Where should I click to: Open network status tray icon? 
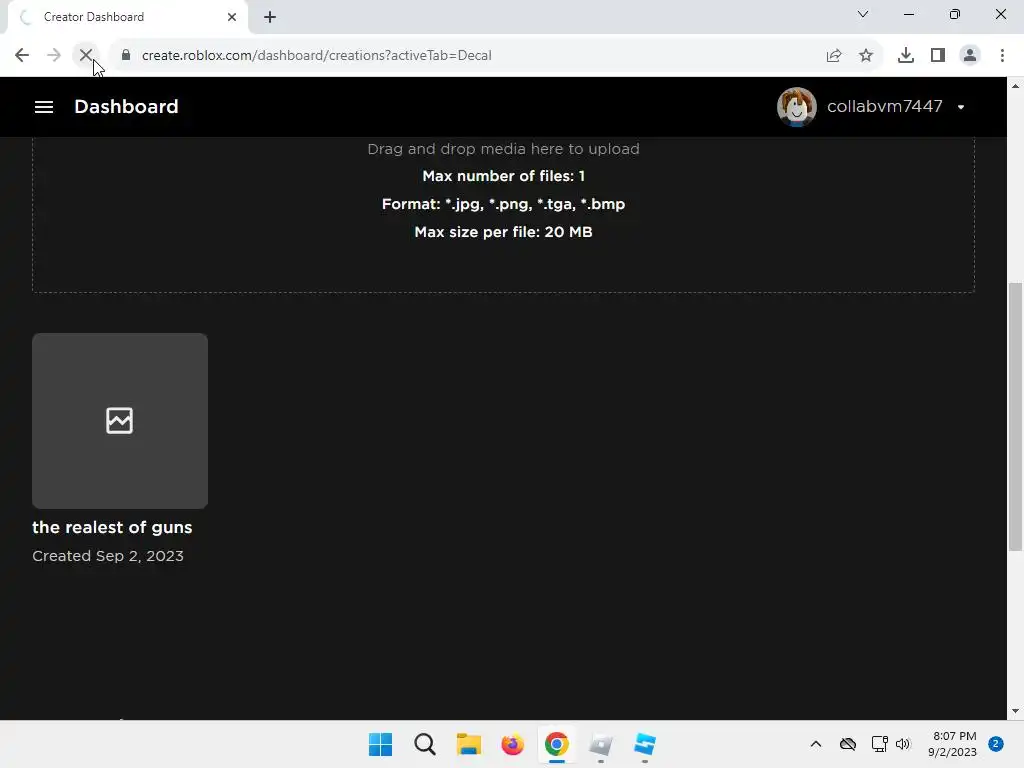879,744
